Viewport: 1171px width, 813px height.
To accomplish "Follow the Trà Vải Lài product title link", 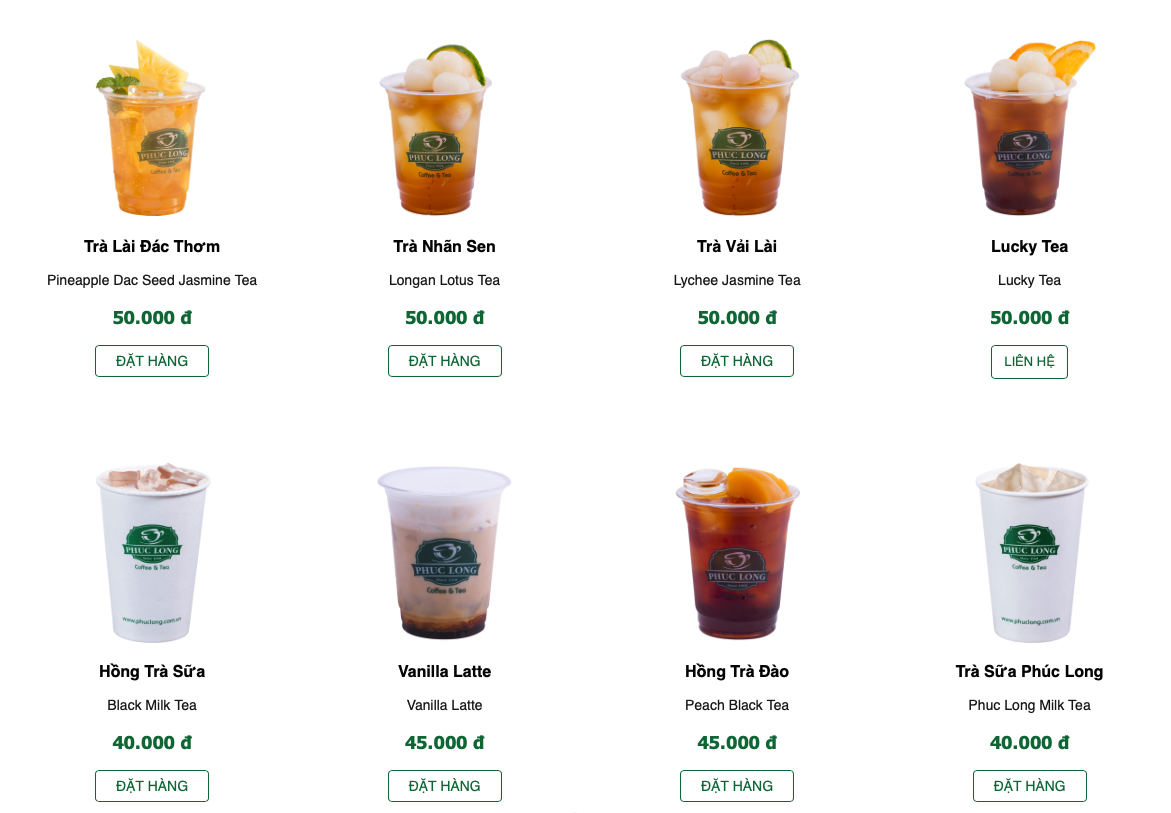I will pos(736,246).
